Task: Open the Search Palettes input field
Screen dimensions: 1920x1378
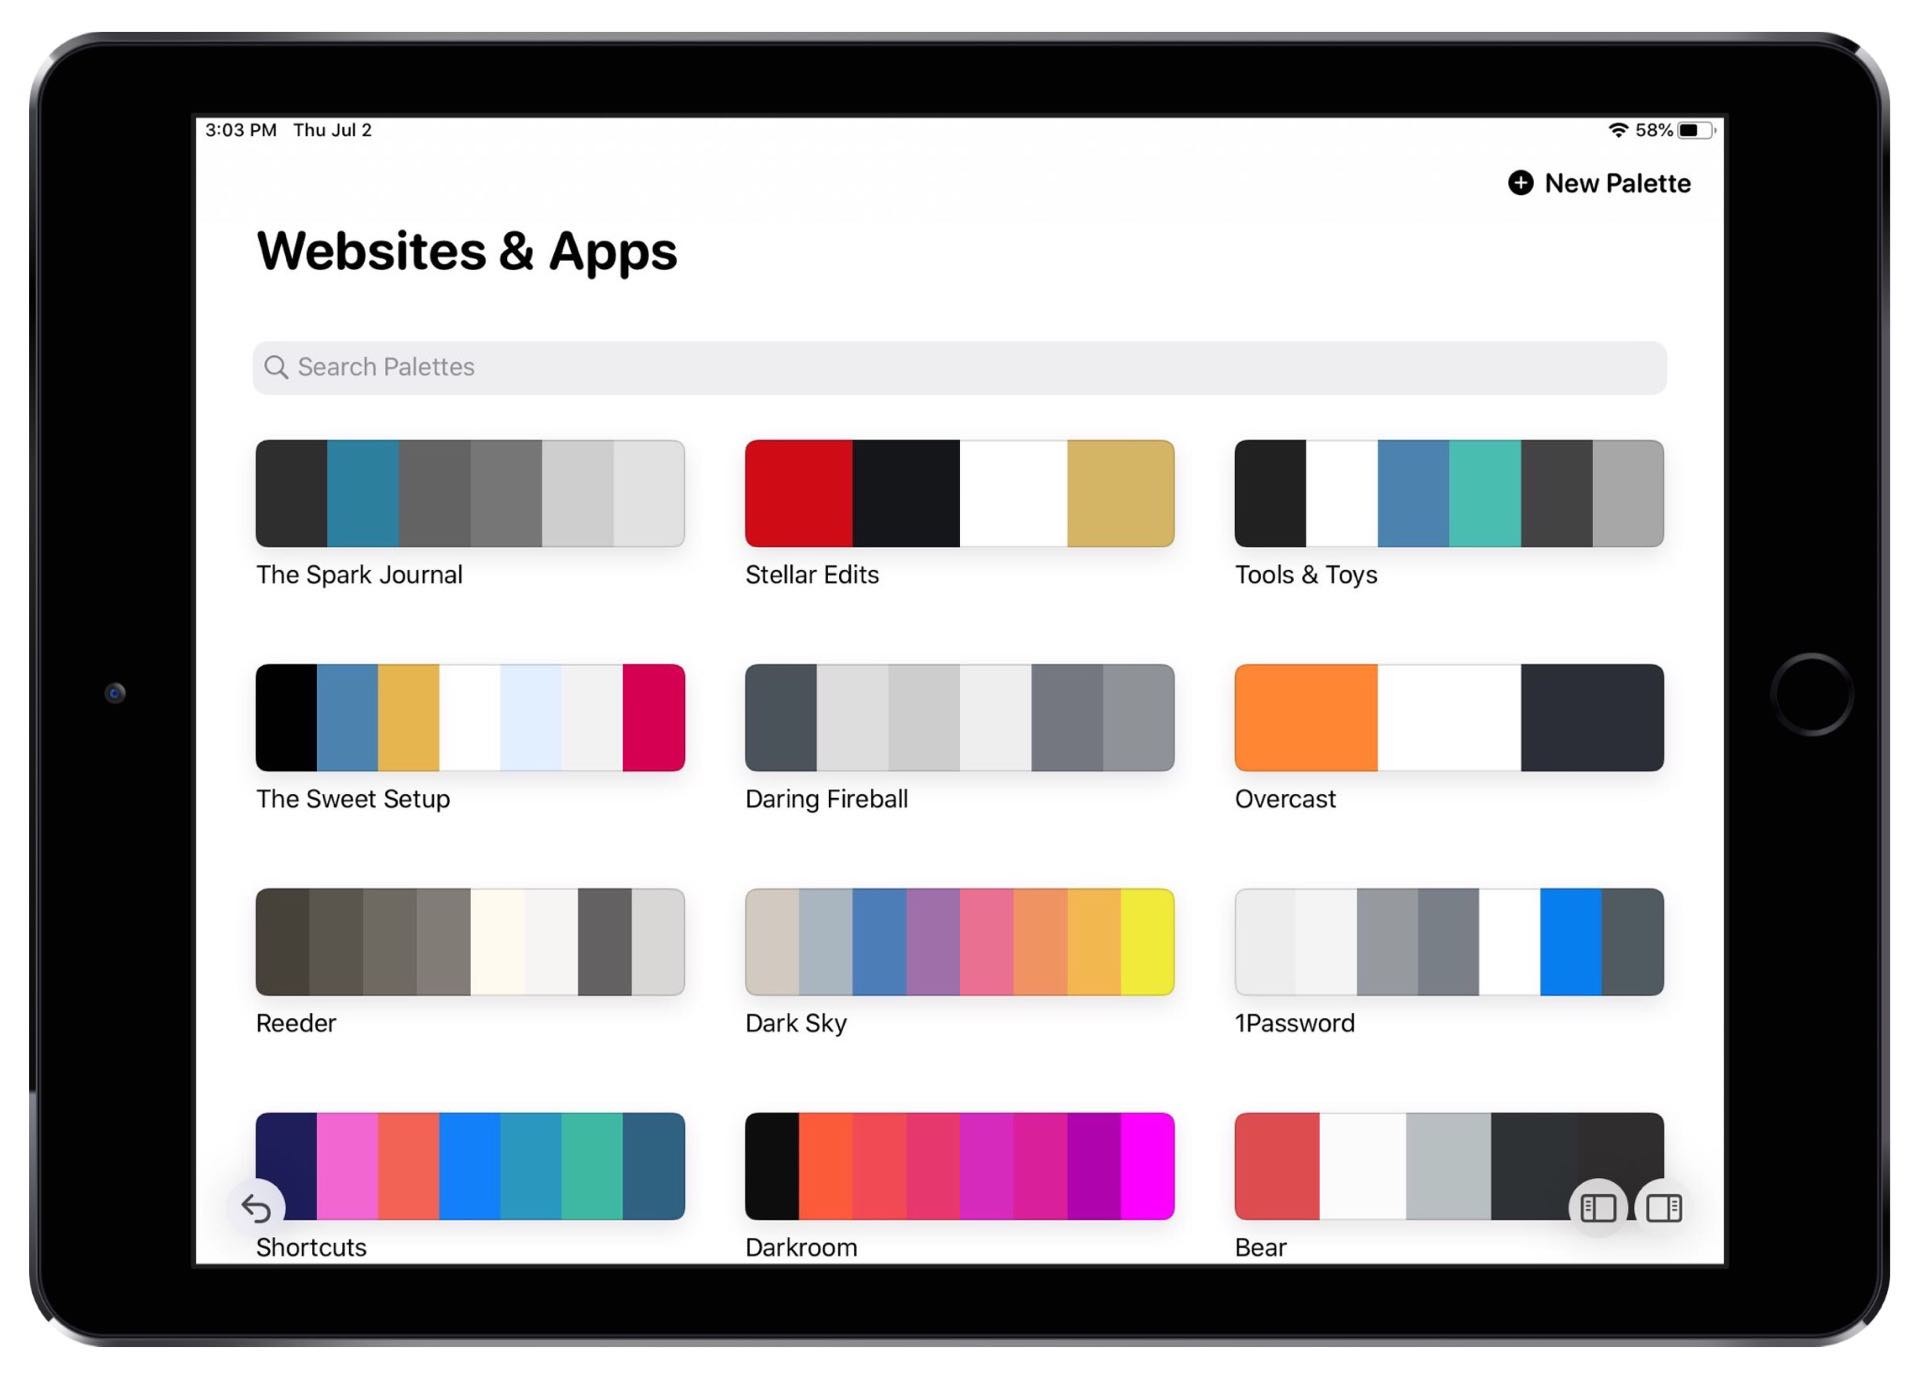Action: click(x=960, y=367)
